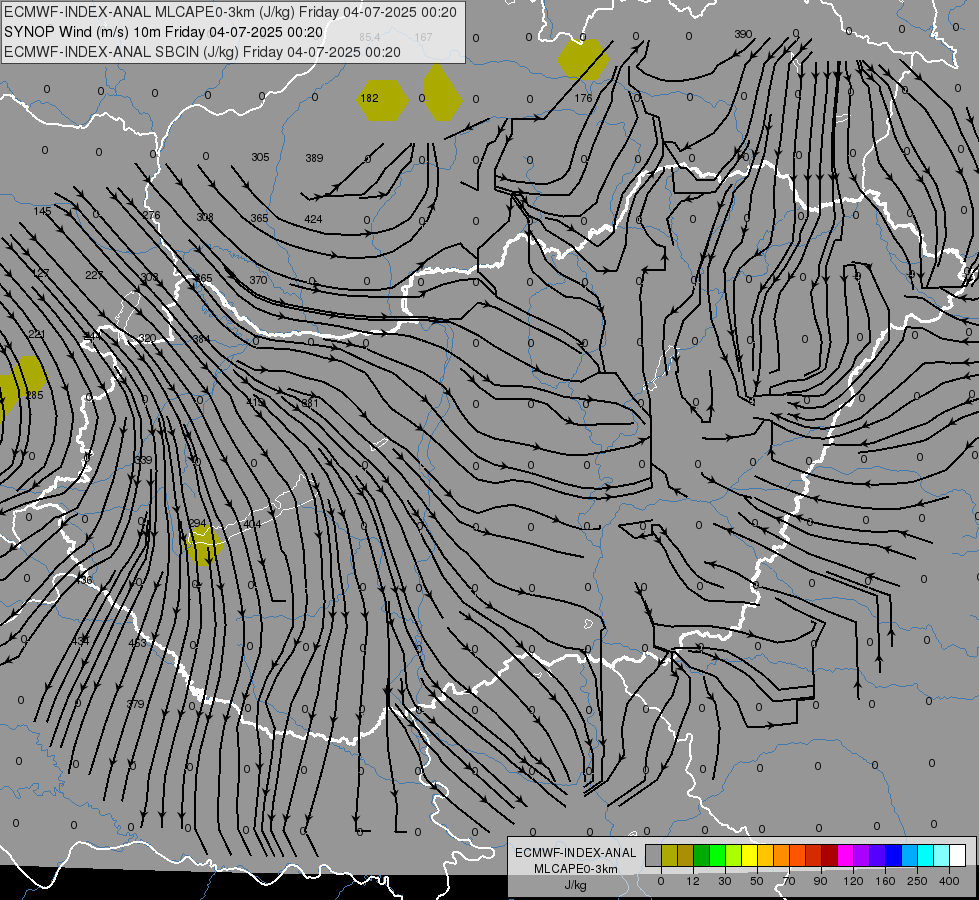
Task: Click the legend scale label 90
Action: (x=820, y=881)
